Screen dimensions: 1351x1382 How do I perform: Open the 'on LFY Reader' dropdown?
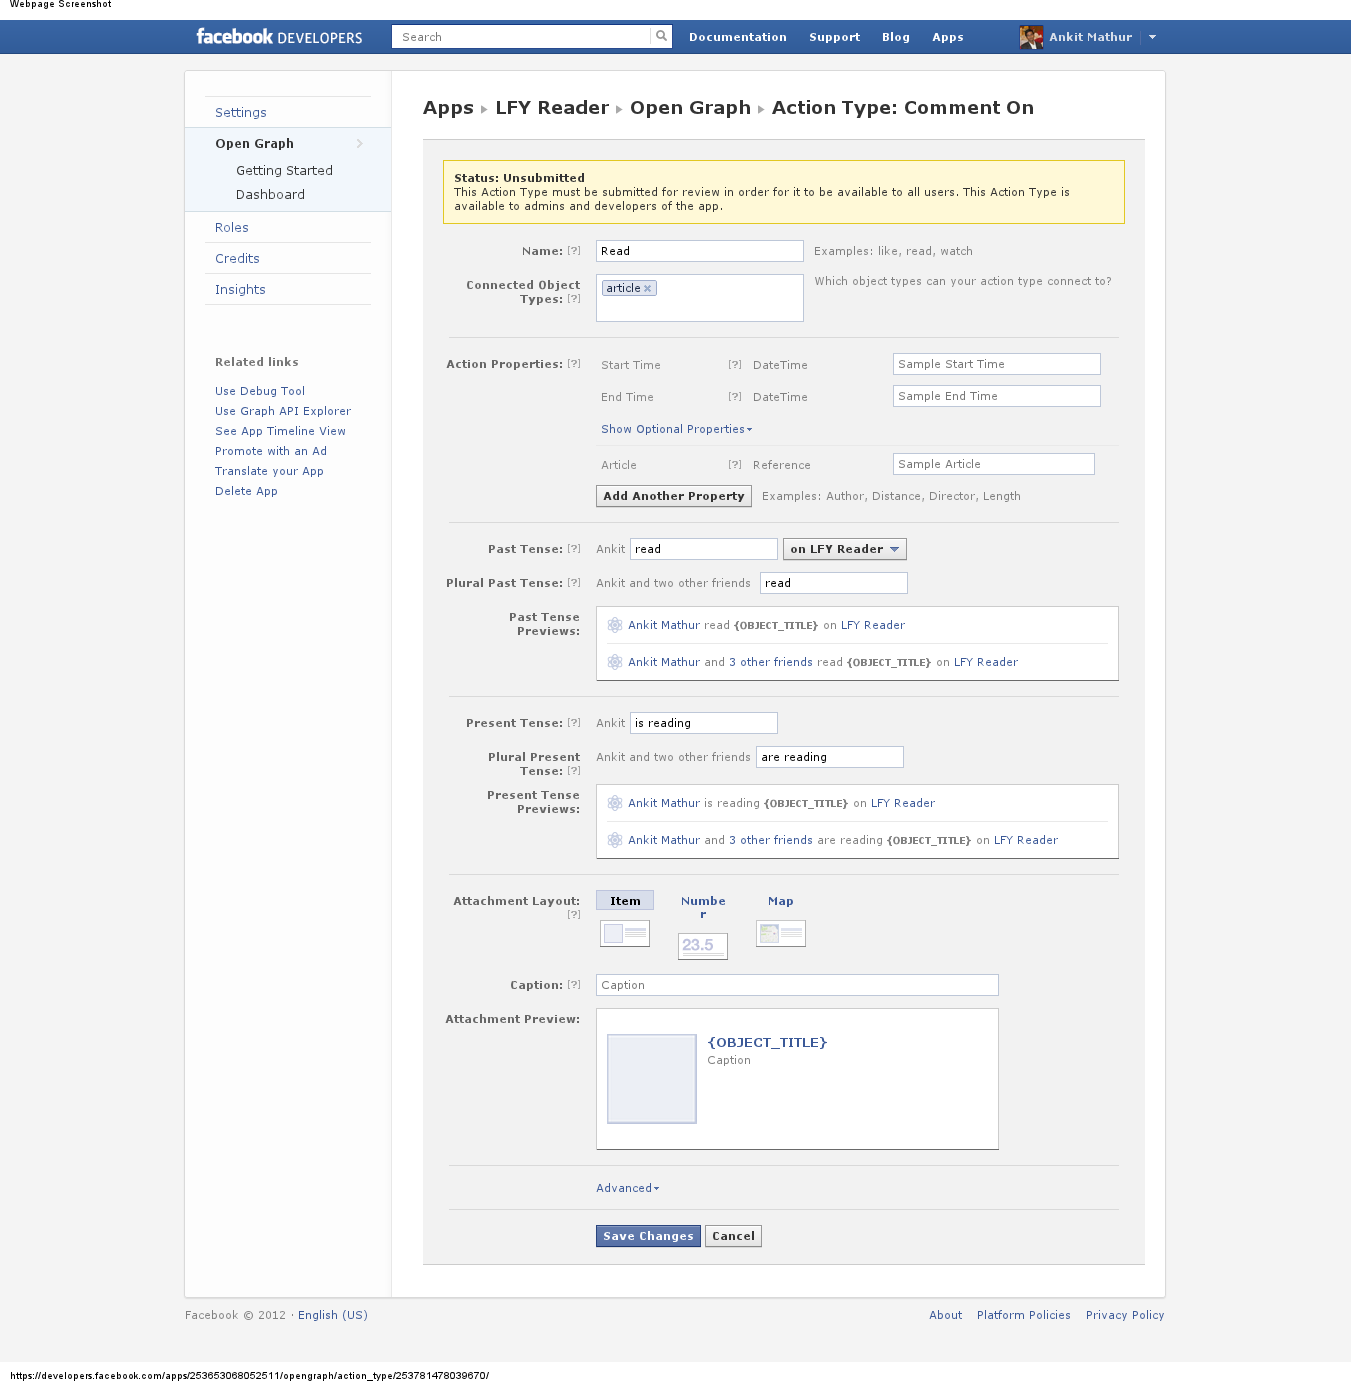click(844, 549)
